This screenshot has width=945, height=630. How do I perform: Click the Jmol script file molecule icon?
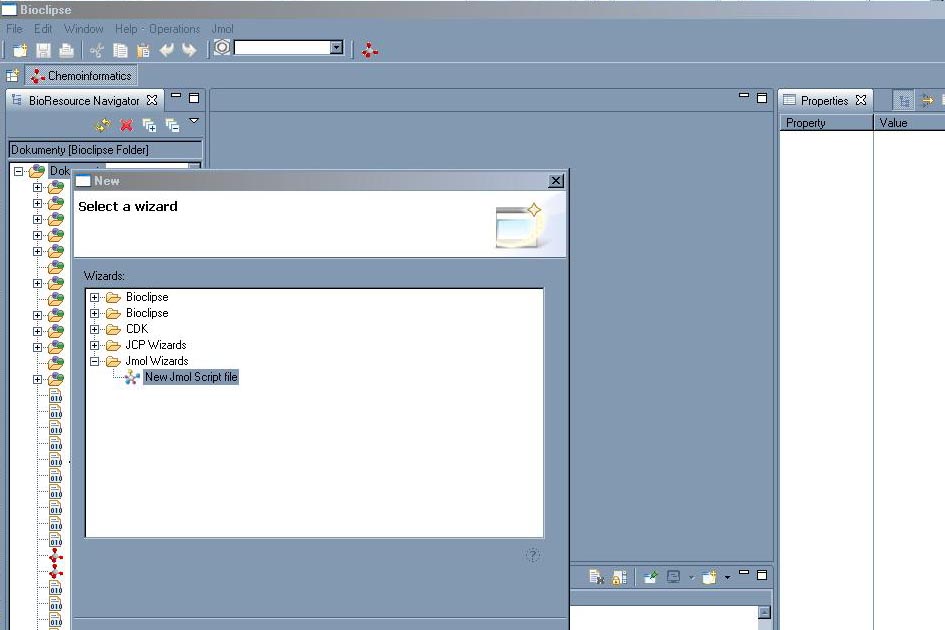pyautogui.click(x=132, y=377)
